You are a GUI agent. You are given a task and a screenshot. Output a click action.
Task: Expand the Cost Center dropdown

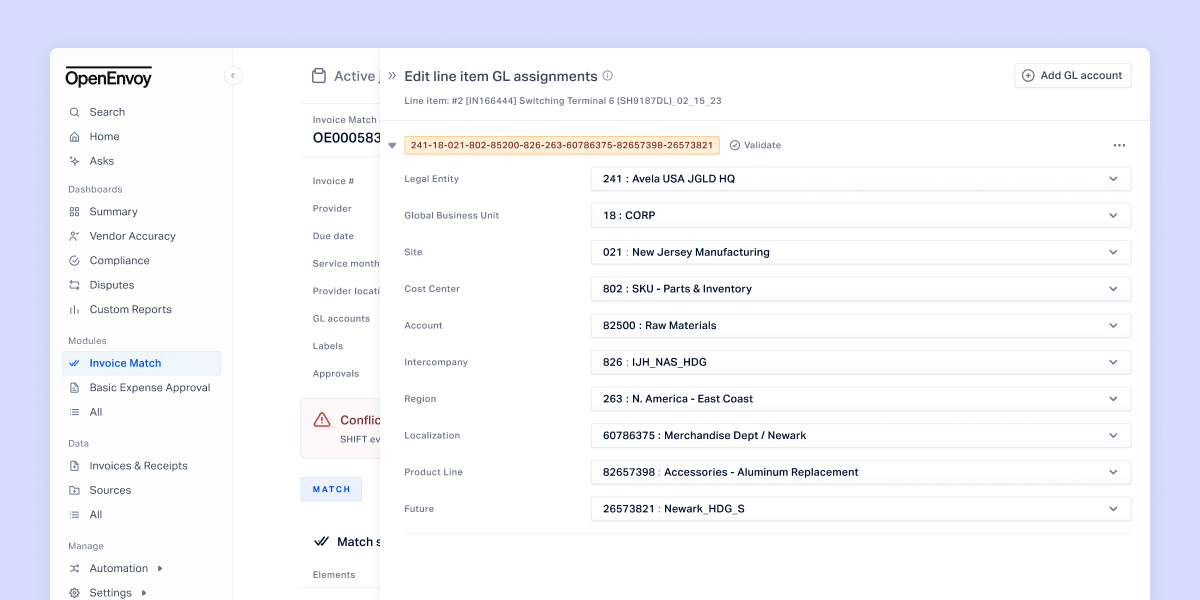point(861,289)
